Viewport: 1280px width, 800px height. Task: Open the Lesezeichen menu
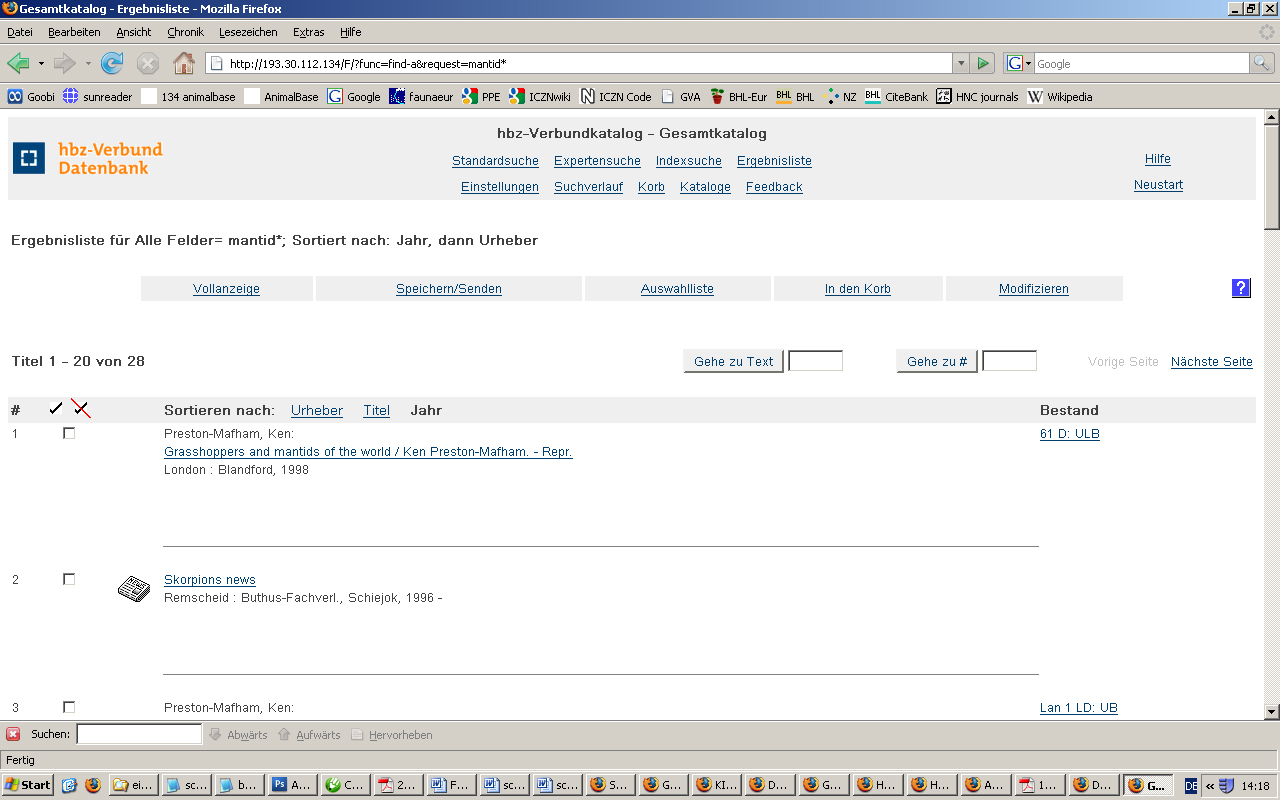[x=248, y=32]
